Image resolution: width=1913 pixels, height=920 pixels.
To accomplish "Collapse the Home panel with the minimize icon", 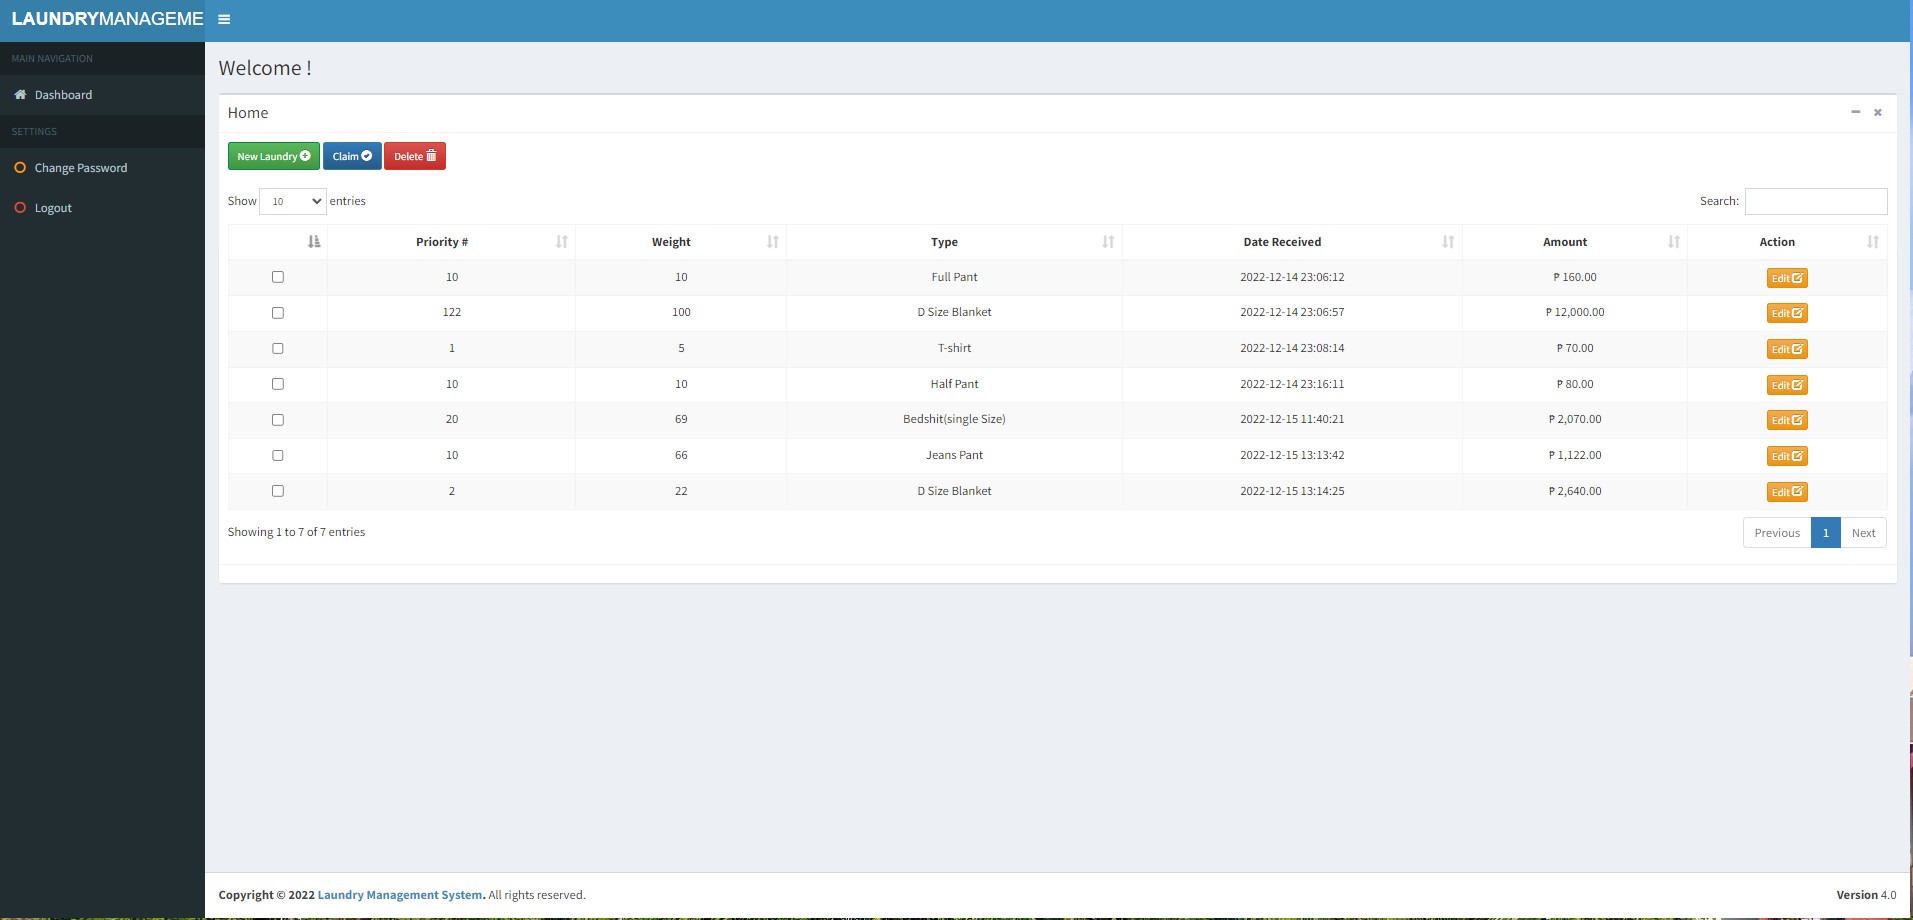I will [1854, 112].
